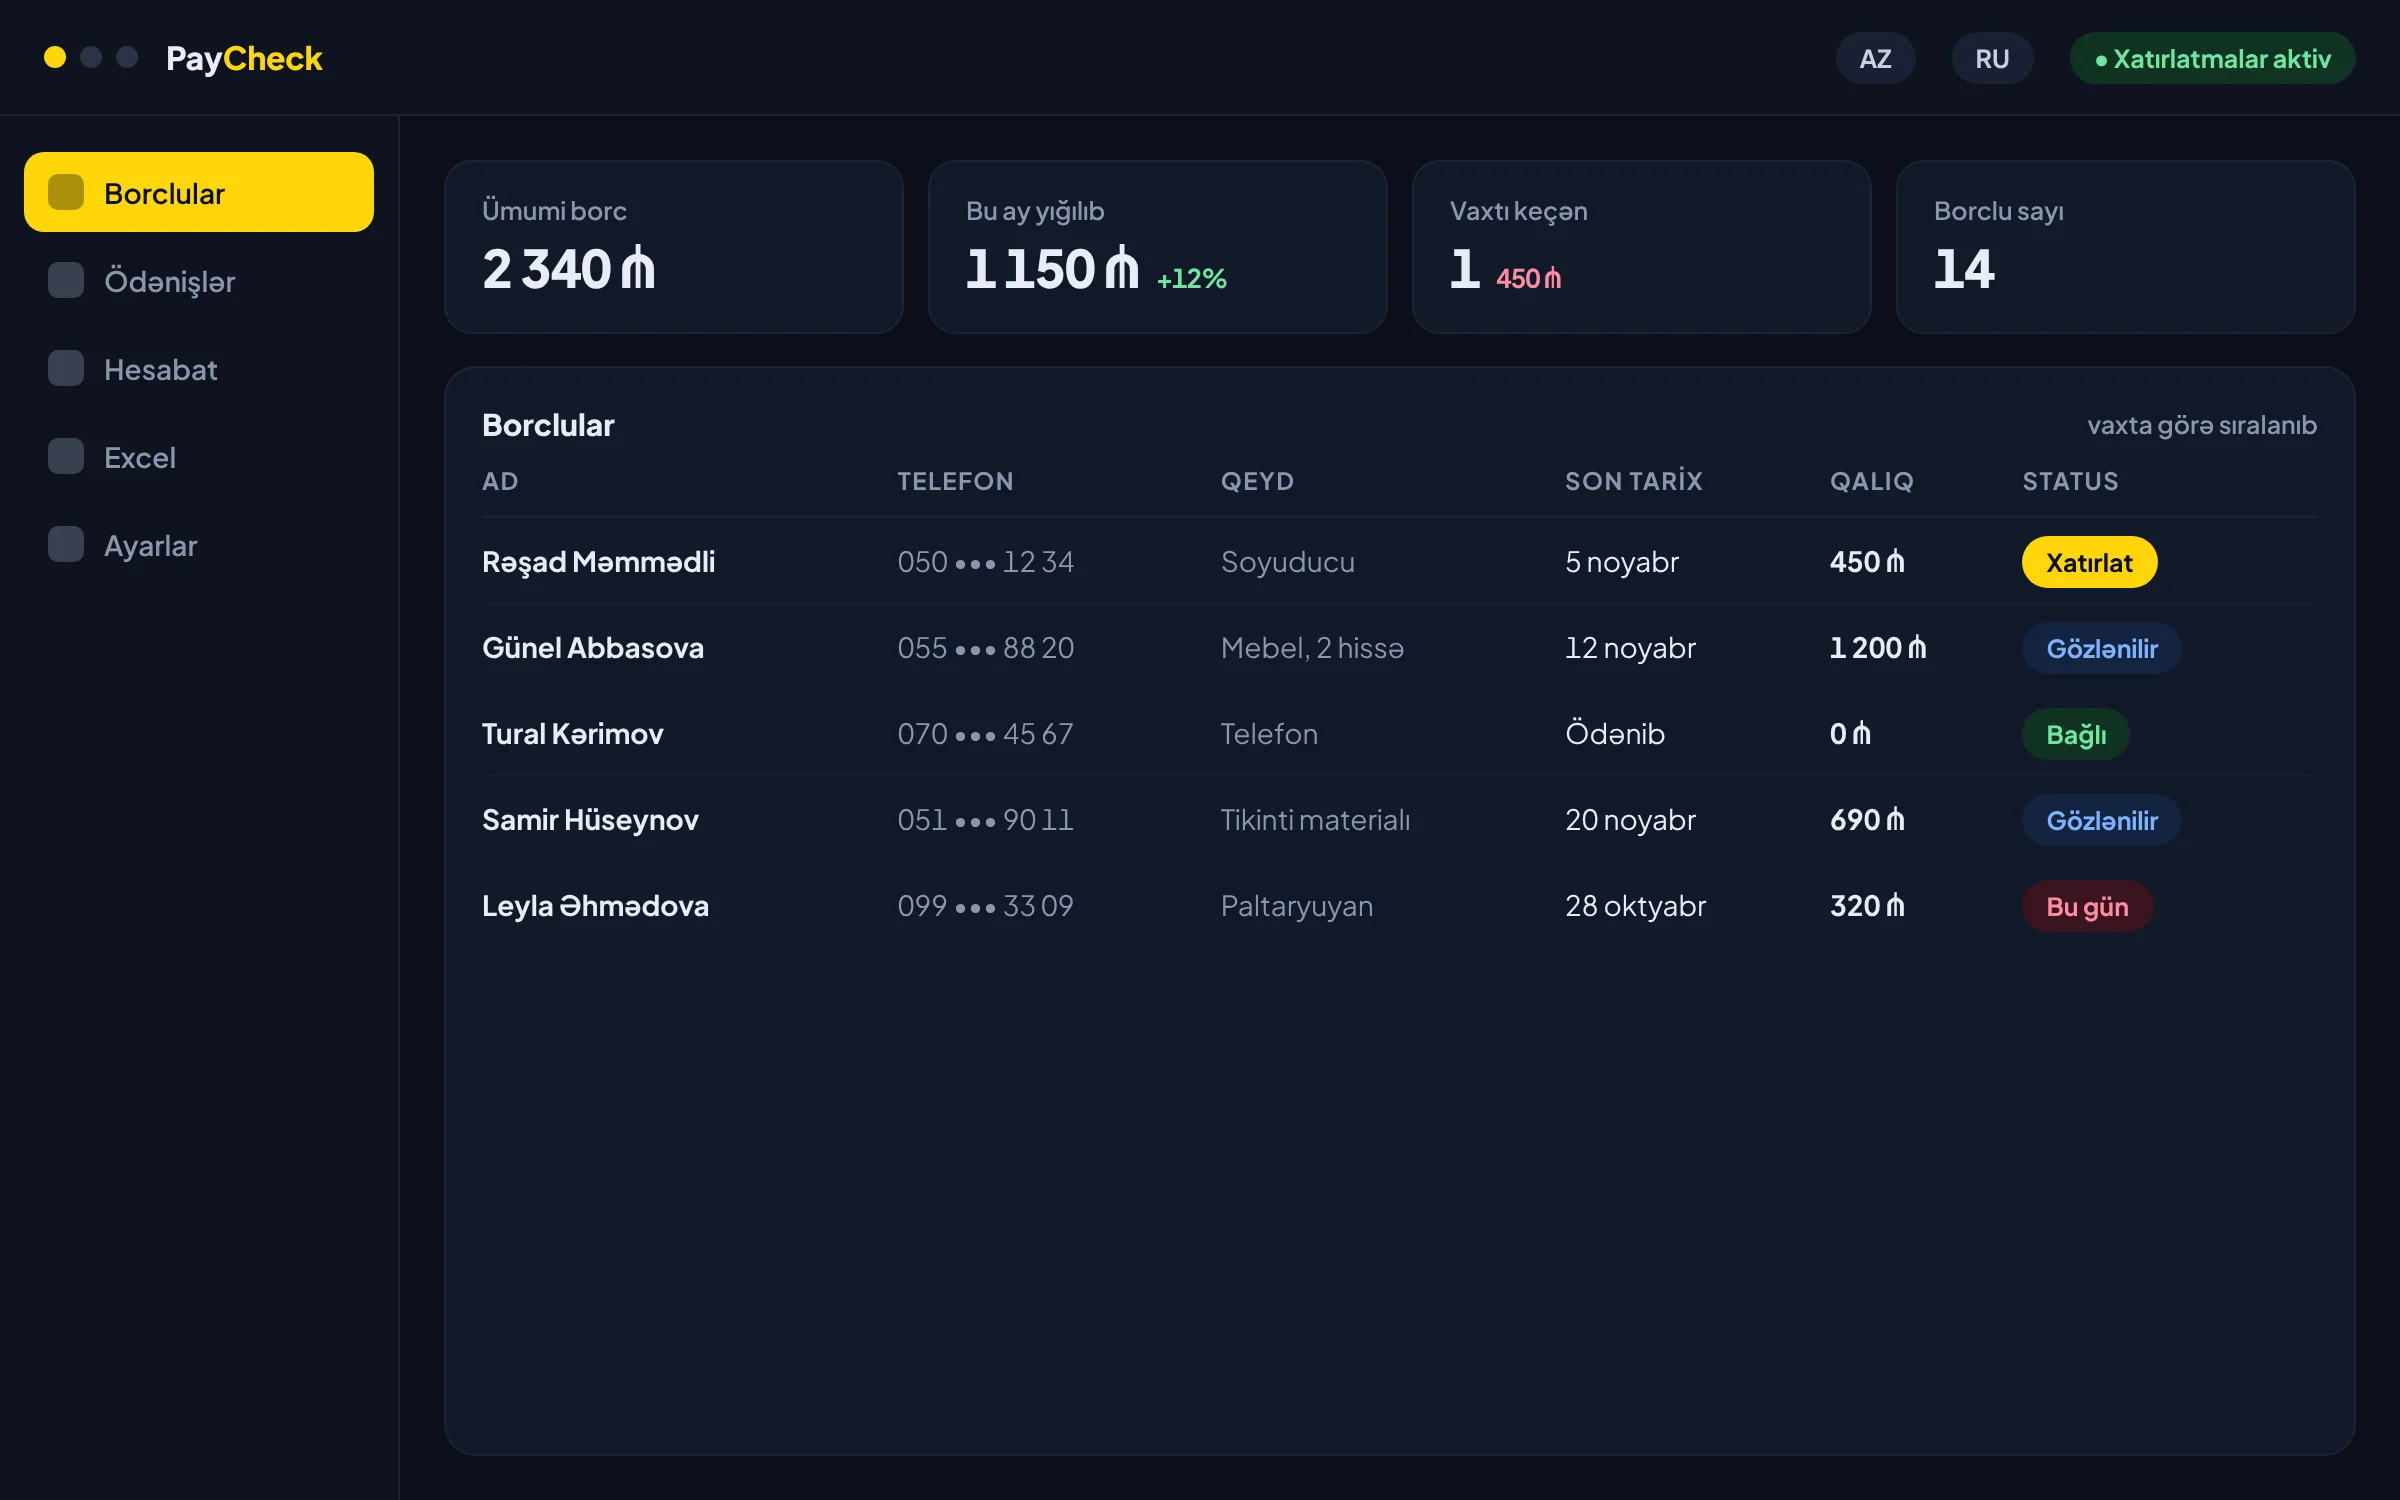
Task: Switch language to AZ
Action: [x=1875, y=58]
